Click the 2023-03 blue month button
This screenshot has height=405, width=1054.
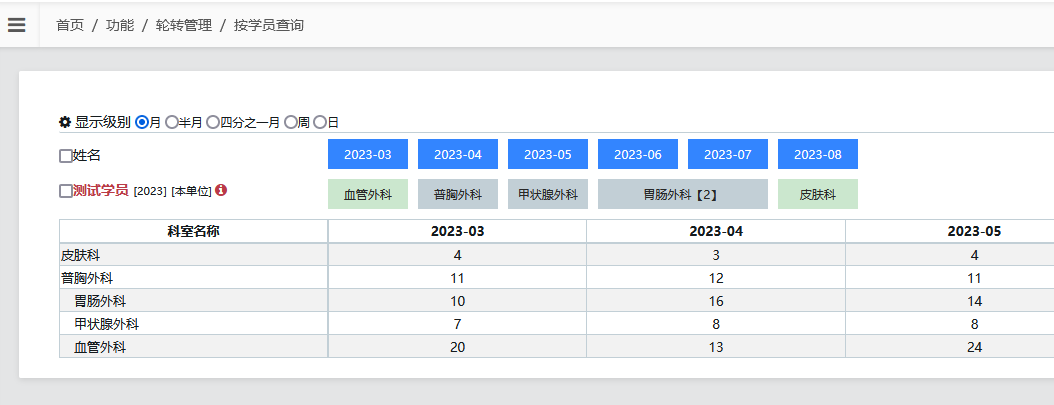368,154
